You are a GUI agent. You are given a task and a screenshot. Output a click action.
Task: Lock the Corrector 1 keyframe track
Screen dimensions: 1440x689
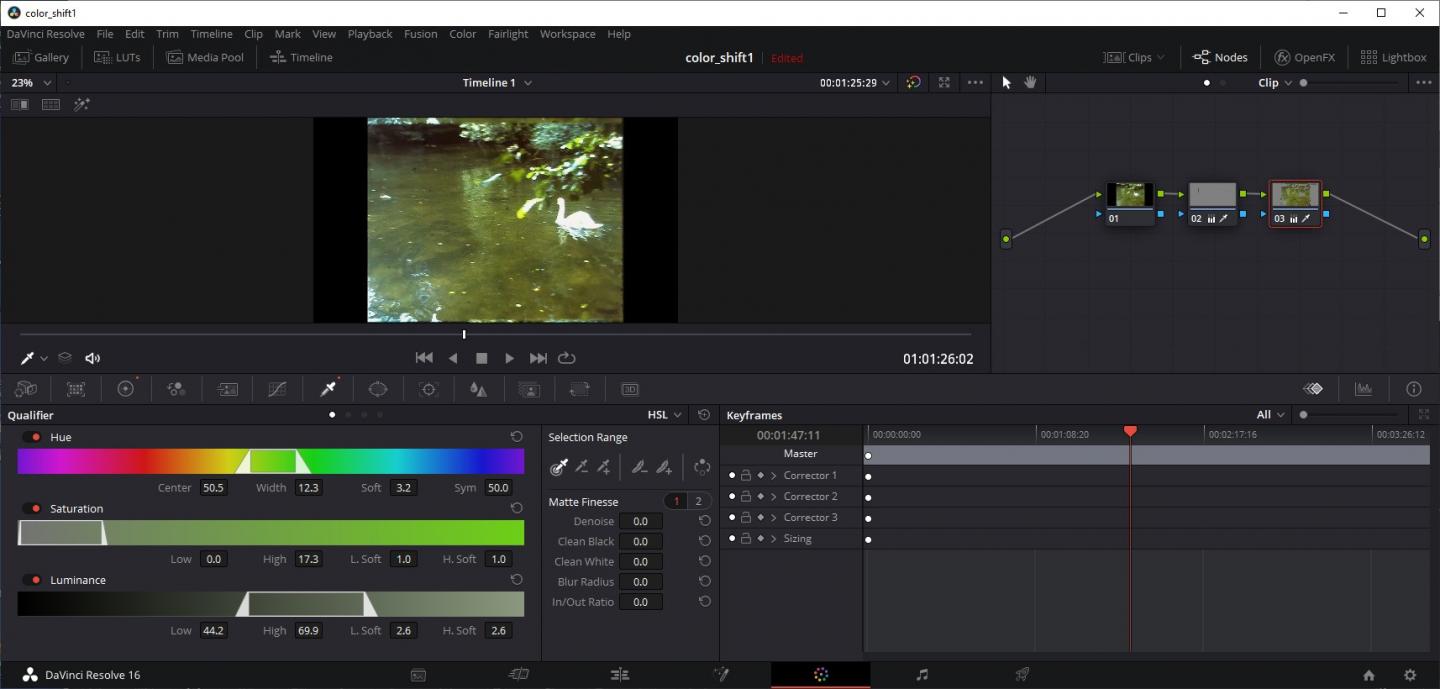pos(746,475)
